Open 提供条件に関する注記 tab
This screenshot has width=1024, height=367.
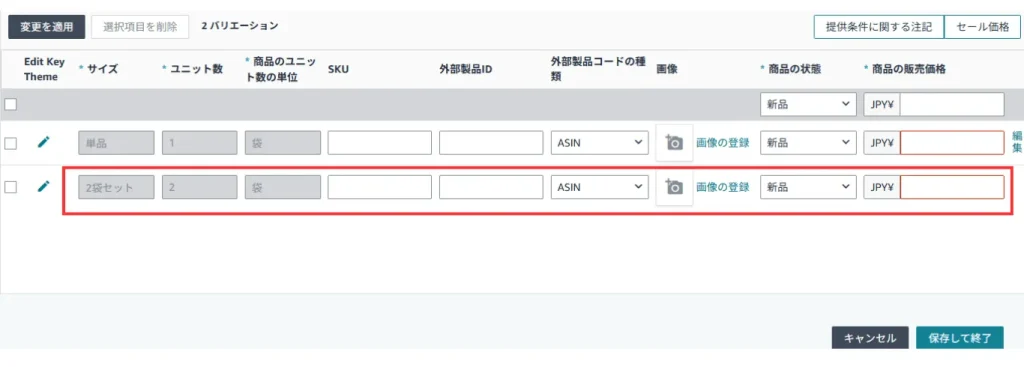(x=878, y=27)
